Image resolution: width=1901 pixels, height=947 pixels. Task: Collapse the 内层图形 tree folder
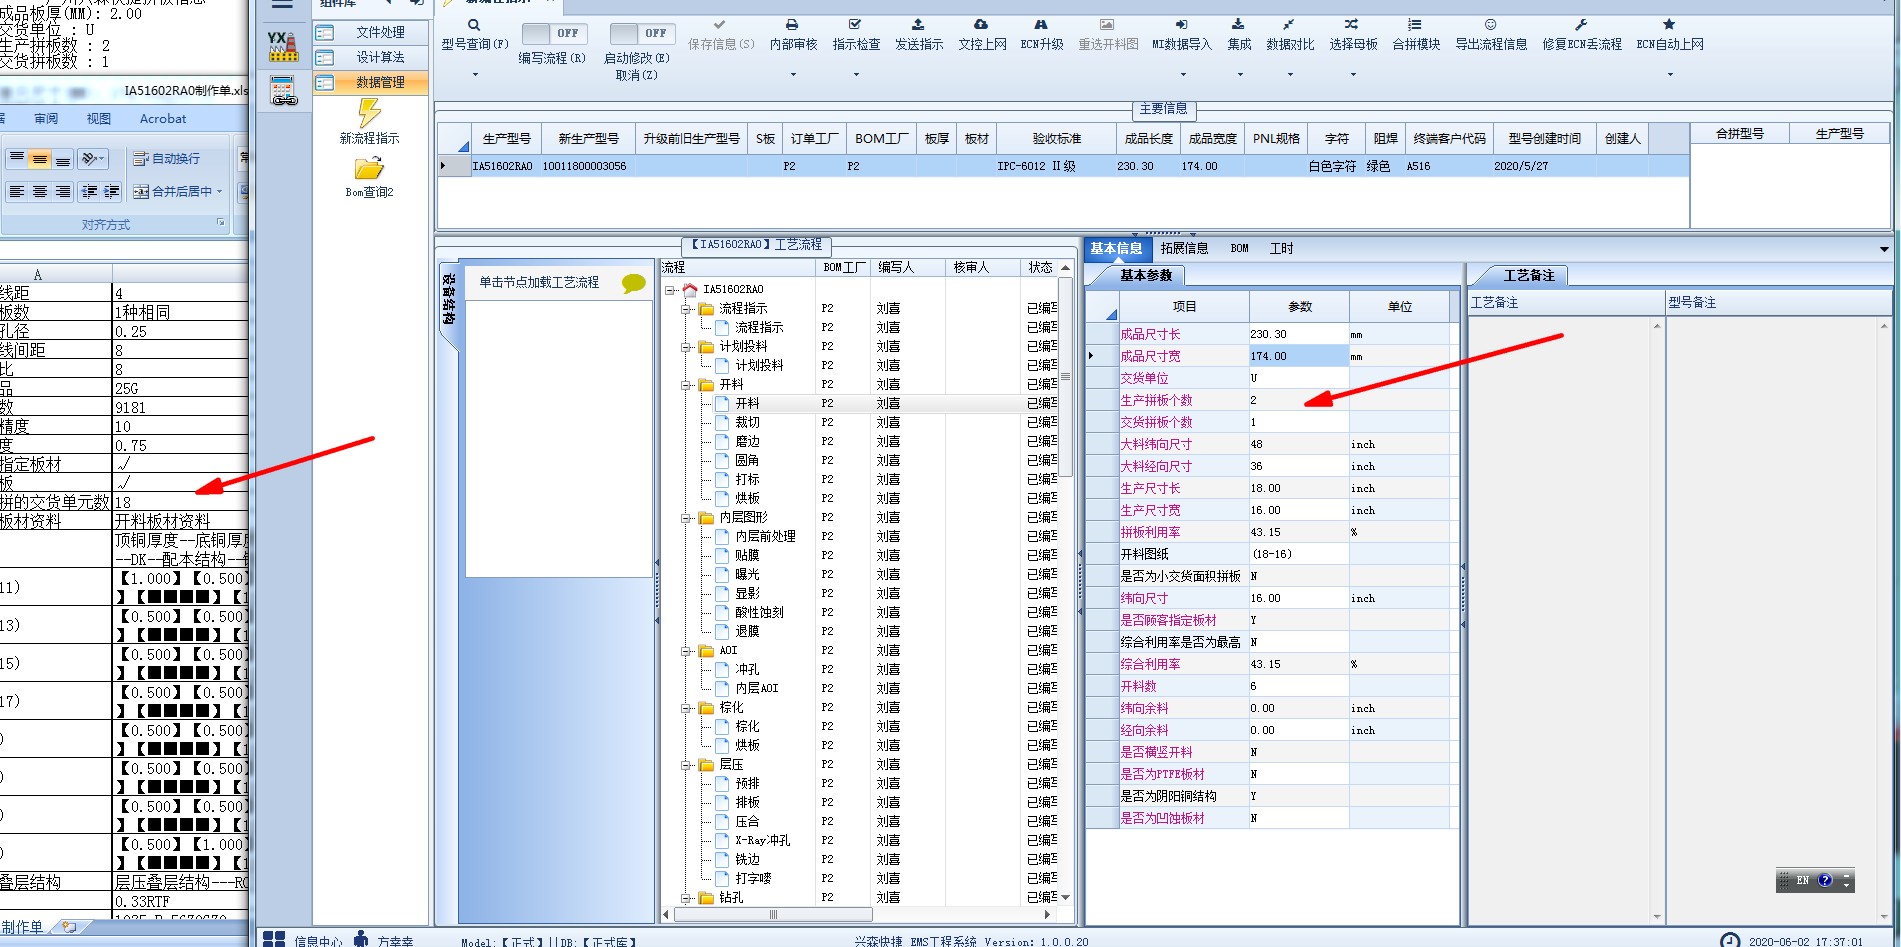(x=688, y=518)
